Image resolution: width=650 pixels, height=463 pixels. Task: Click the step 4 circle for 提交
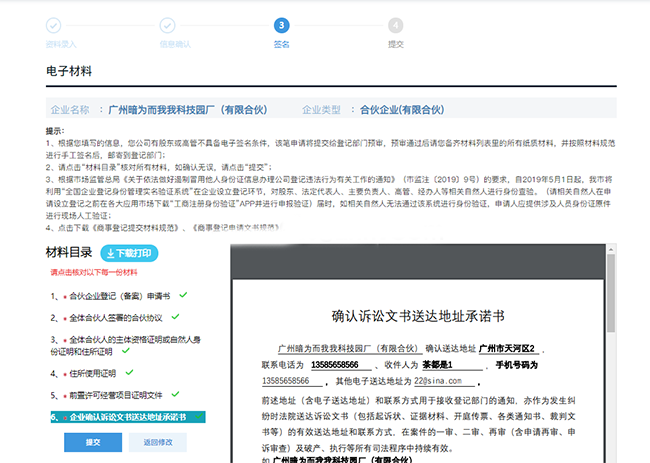coord(395,25)
